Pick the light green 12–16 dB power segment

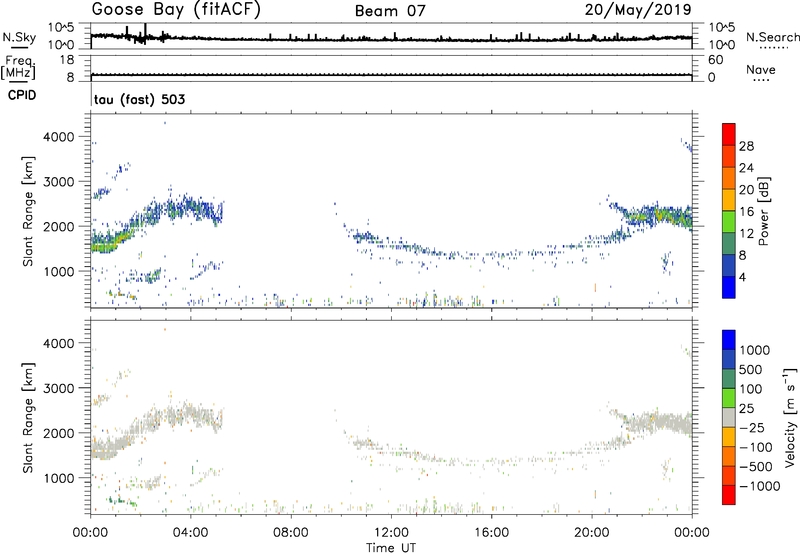[729, 222]
